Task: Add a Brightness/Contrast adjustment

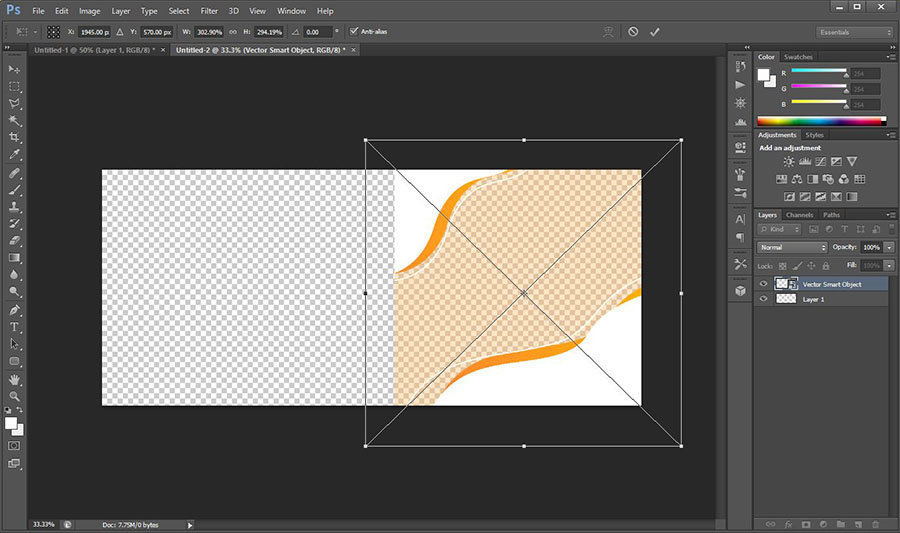Action: 789,161
